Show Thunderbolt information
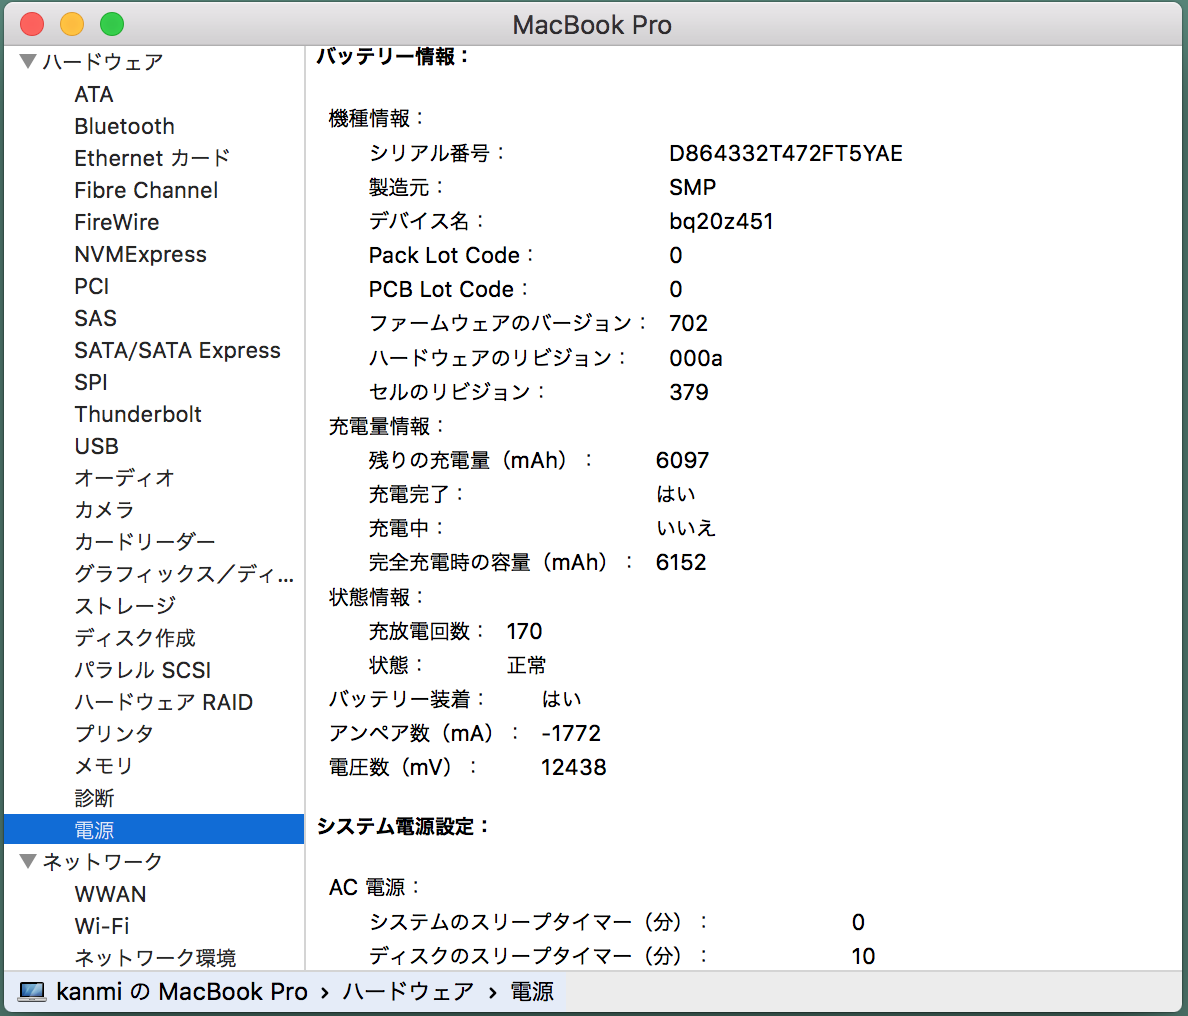Viewport: 1188px width, 1016px height. click(138, 414)
